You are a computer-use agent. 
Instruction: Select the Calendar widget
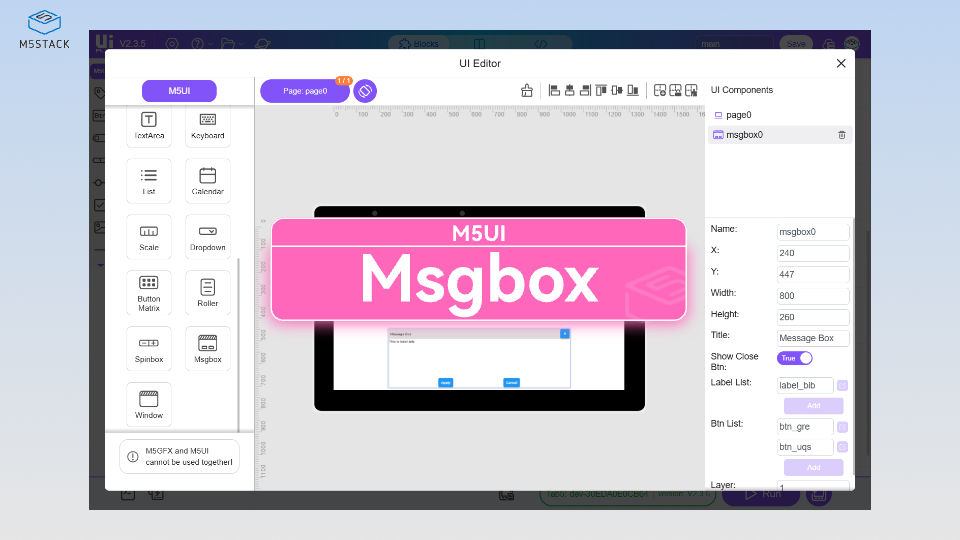point(208,180)
